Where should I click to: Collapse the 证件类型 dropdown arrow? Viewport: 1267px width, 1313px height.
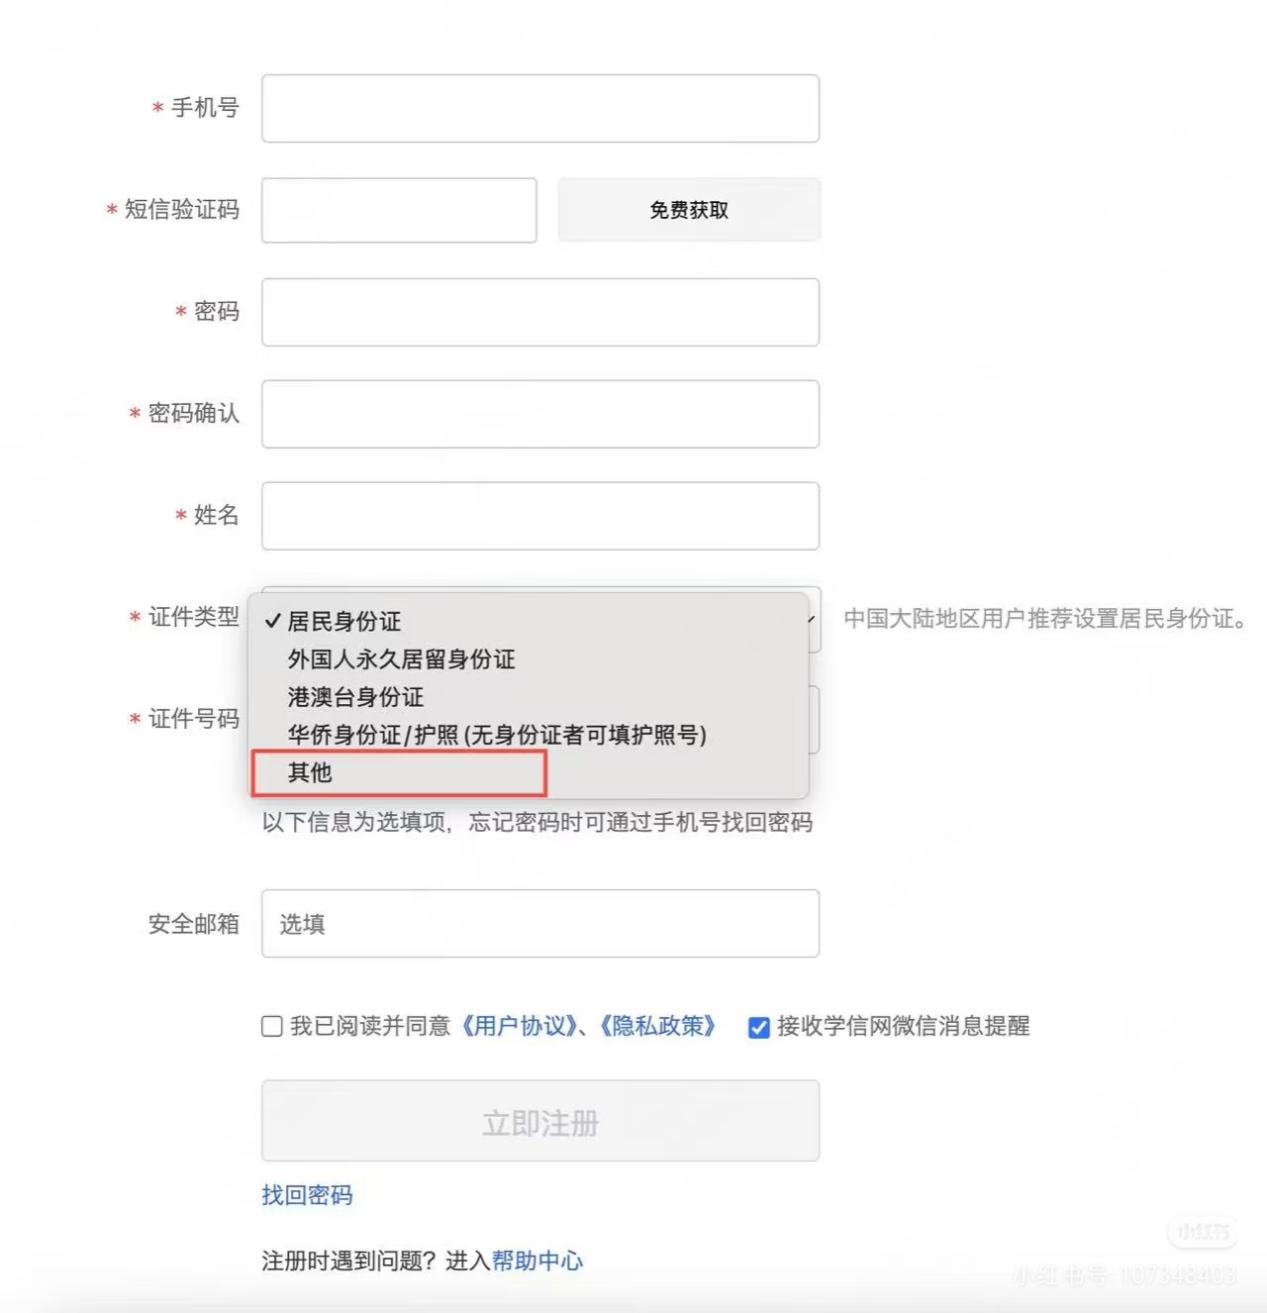(x=812, y=620)
